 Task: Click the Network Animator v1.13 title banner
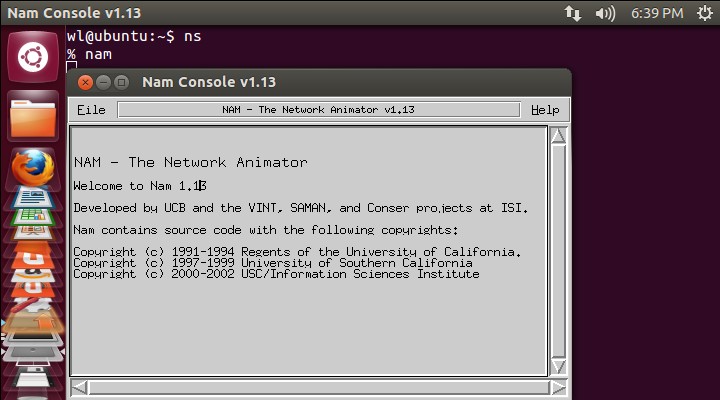click(319, 110)
